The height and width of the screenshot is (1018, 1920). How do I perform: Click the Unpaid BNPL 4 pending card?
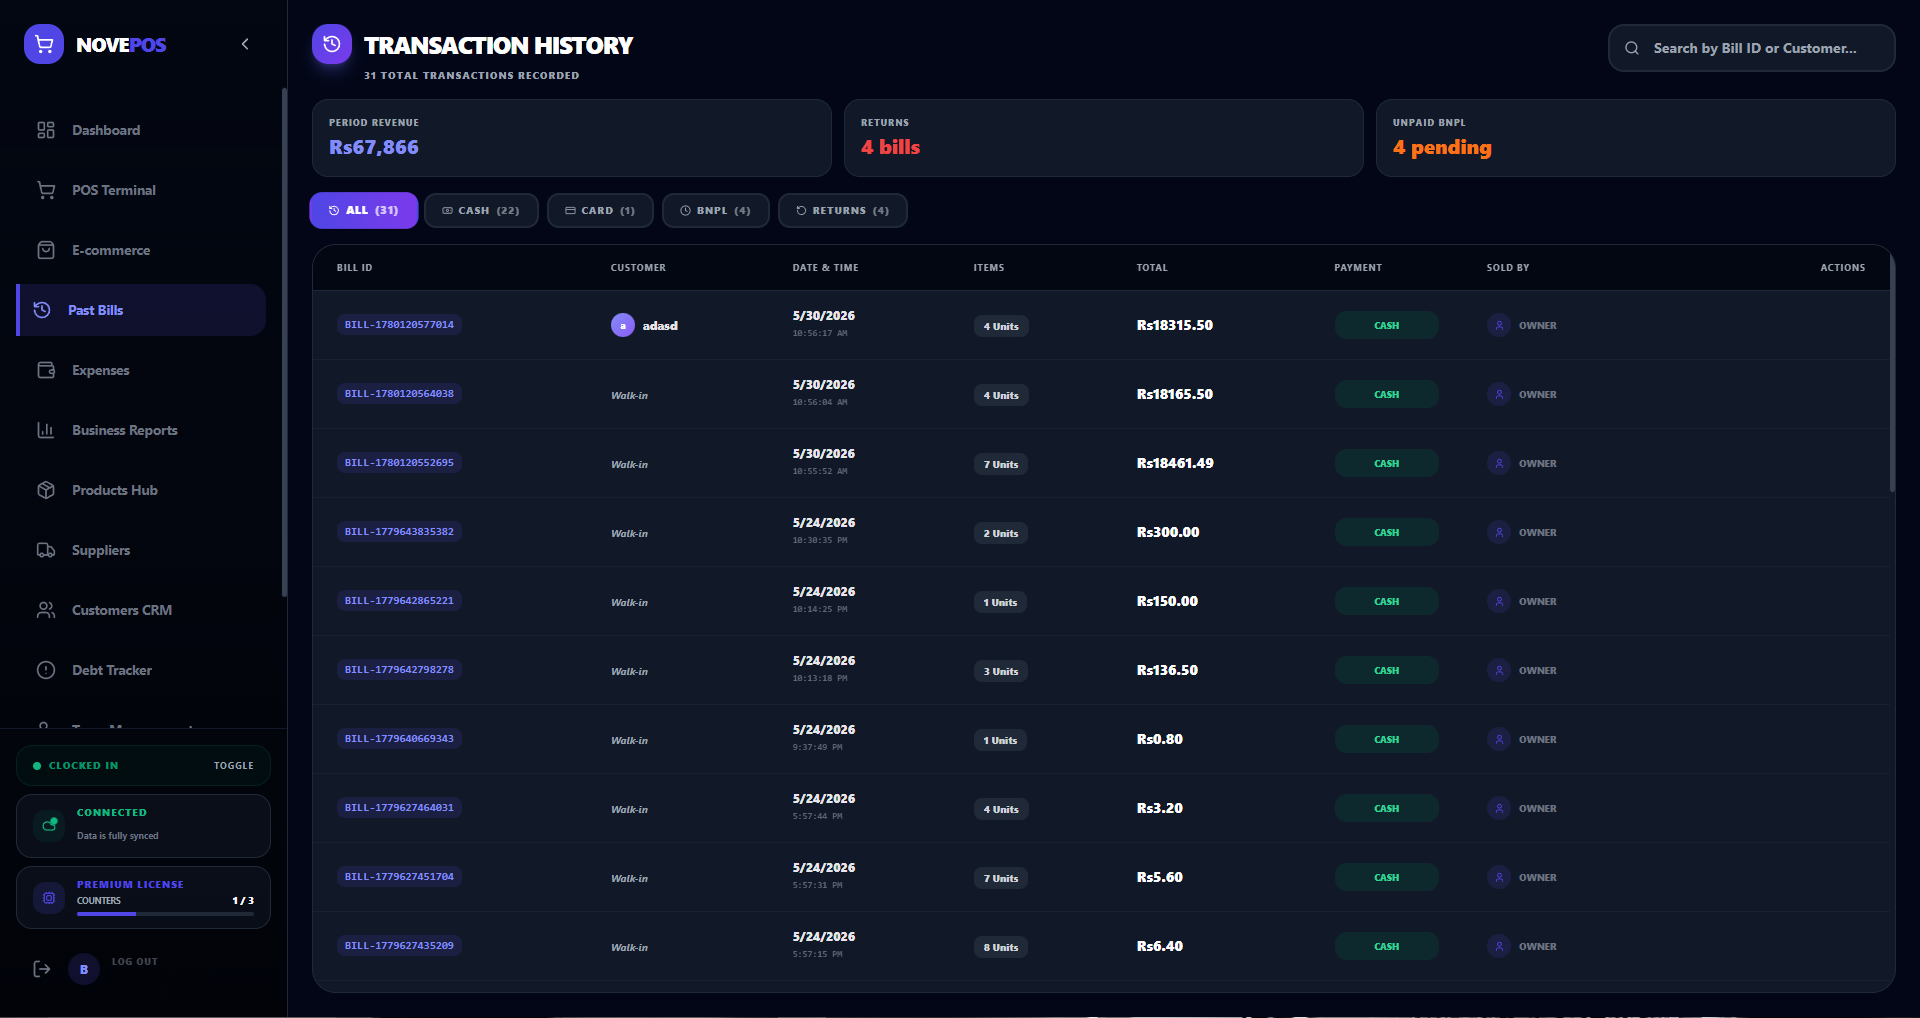tap(1636, 138)
